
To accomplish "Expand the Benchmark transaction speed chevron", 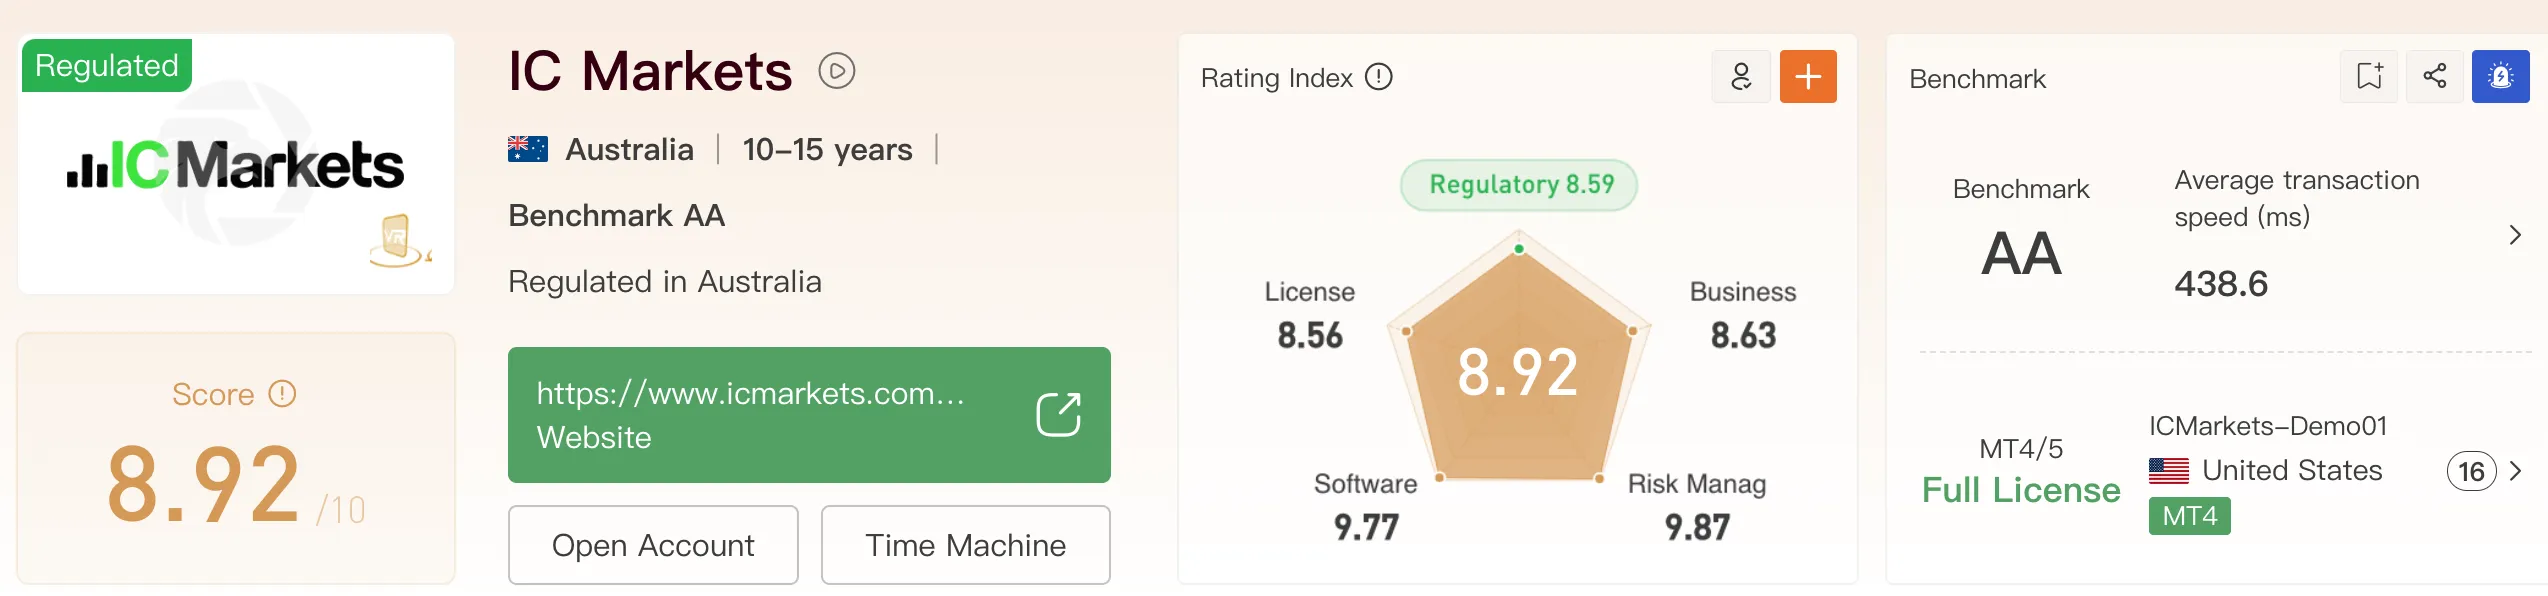I will [2515, 235].
